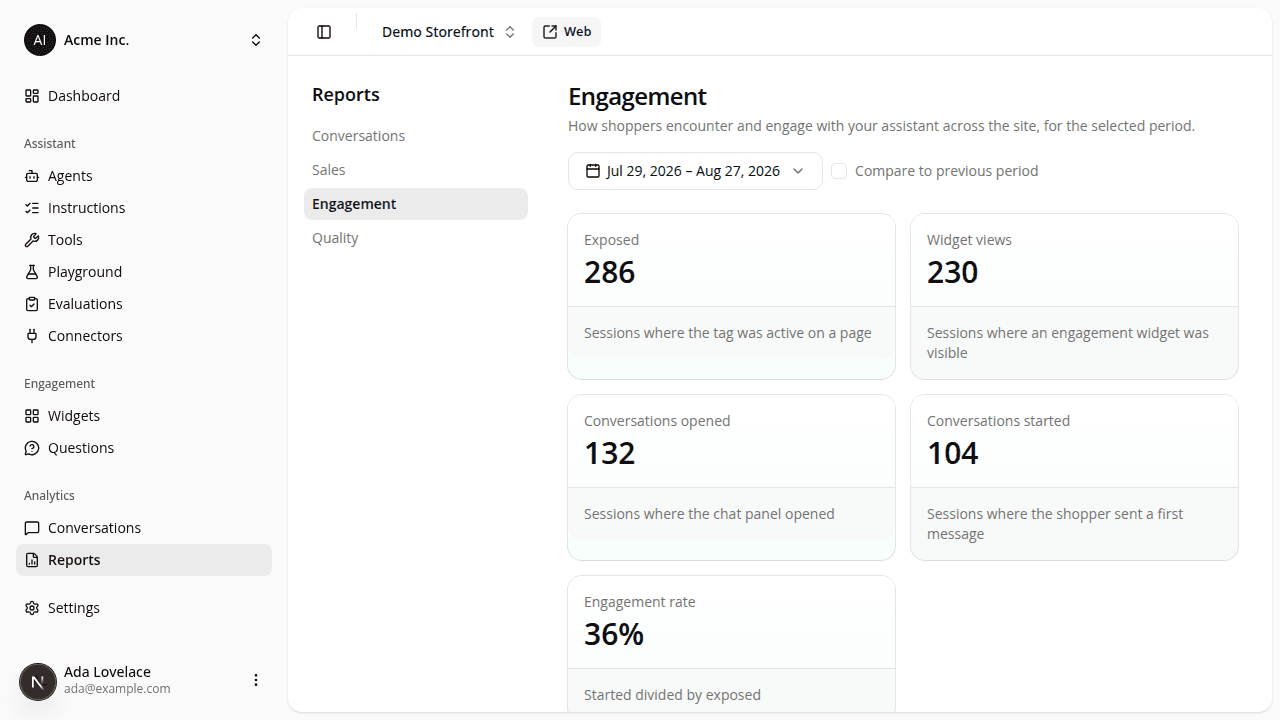
Task: Click the Exposed metric card
Action: coord(731,296)
